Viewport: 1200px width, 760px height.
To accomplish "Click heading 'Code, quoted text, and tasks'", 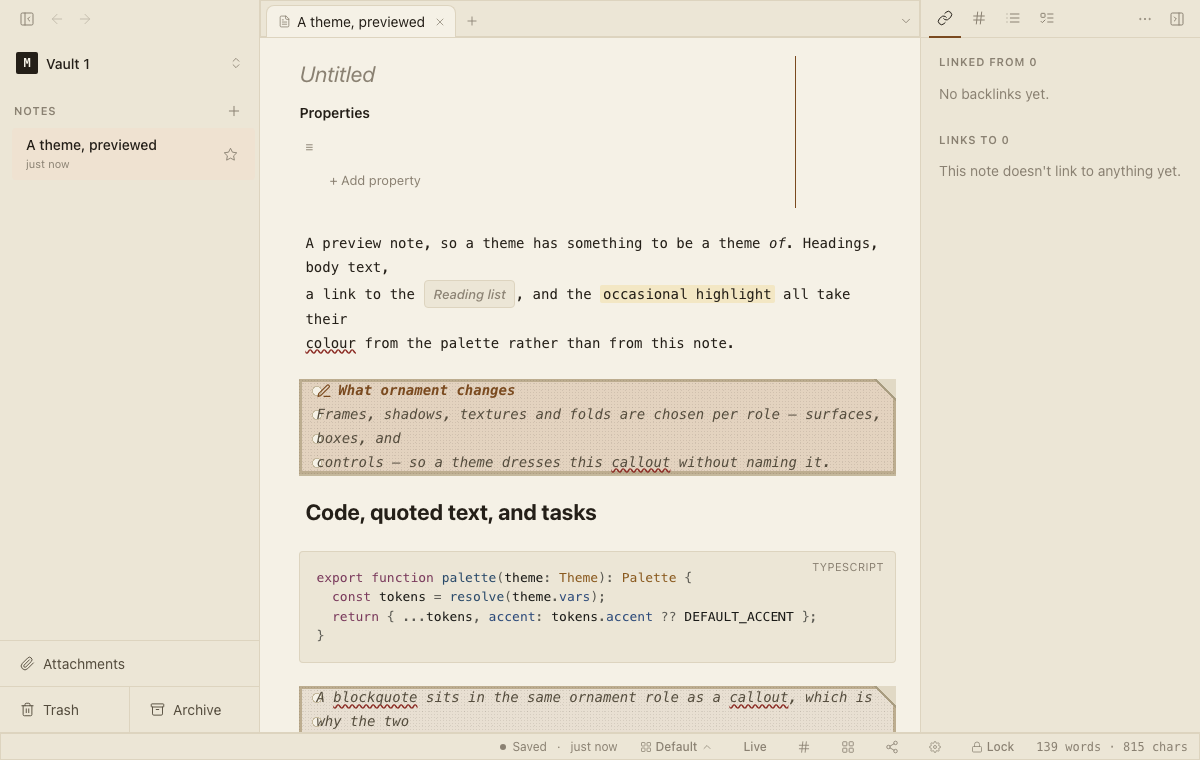I will point(451,513).
